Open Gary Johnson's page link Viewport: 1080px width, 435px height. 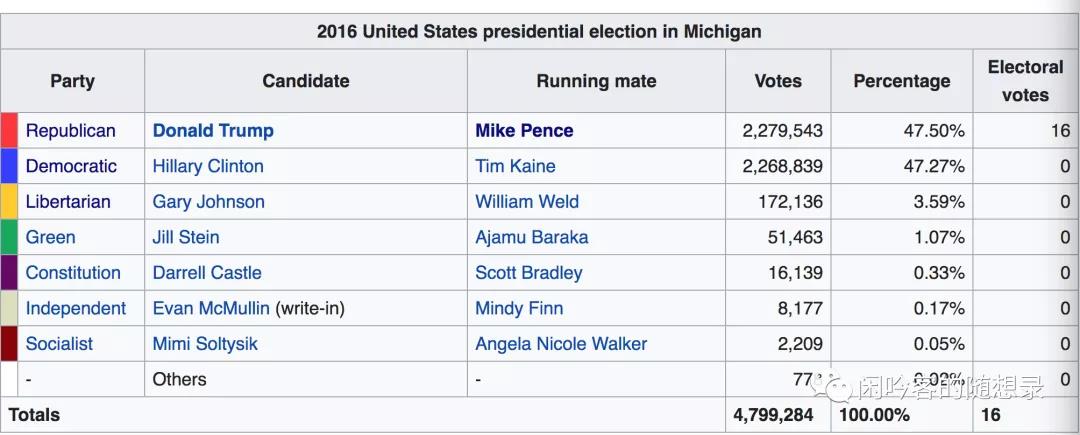[x=208, y=202]
